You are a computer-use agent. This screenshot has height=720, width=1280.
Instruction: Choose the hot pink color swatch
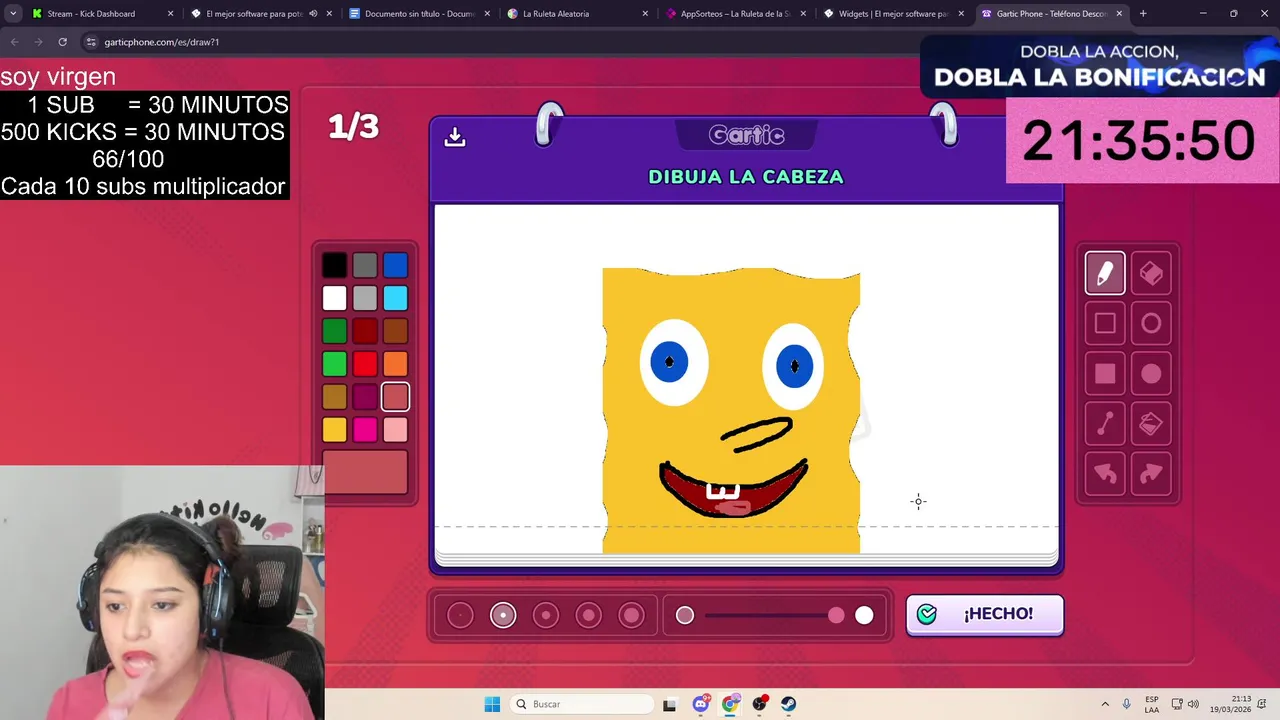click(365, 430)
